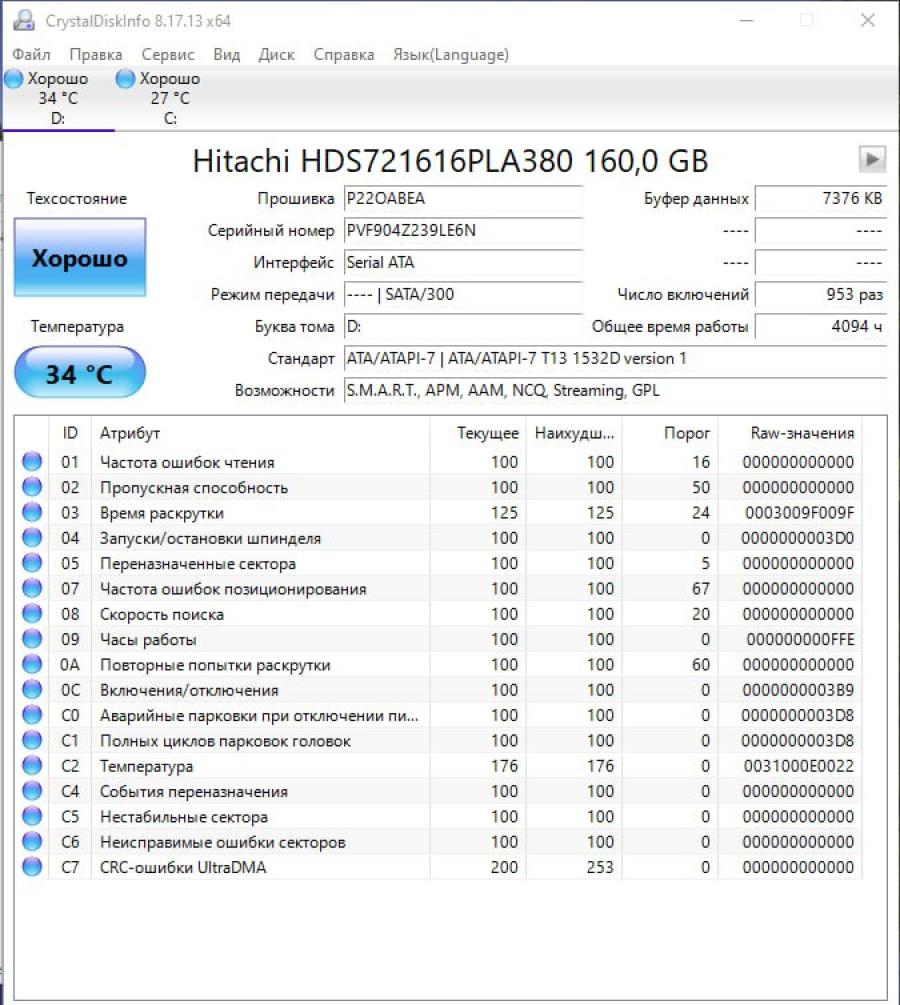The image size is (900, 1005).
Task: Click the blue status circle above drive C:
Action: [124, 78]
